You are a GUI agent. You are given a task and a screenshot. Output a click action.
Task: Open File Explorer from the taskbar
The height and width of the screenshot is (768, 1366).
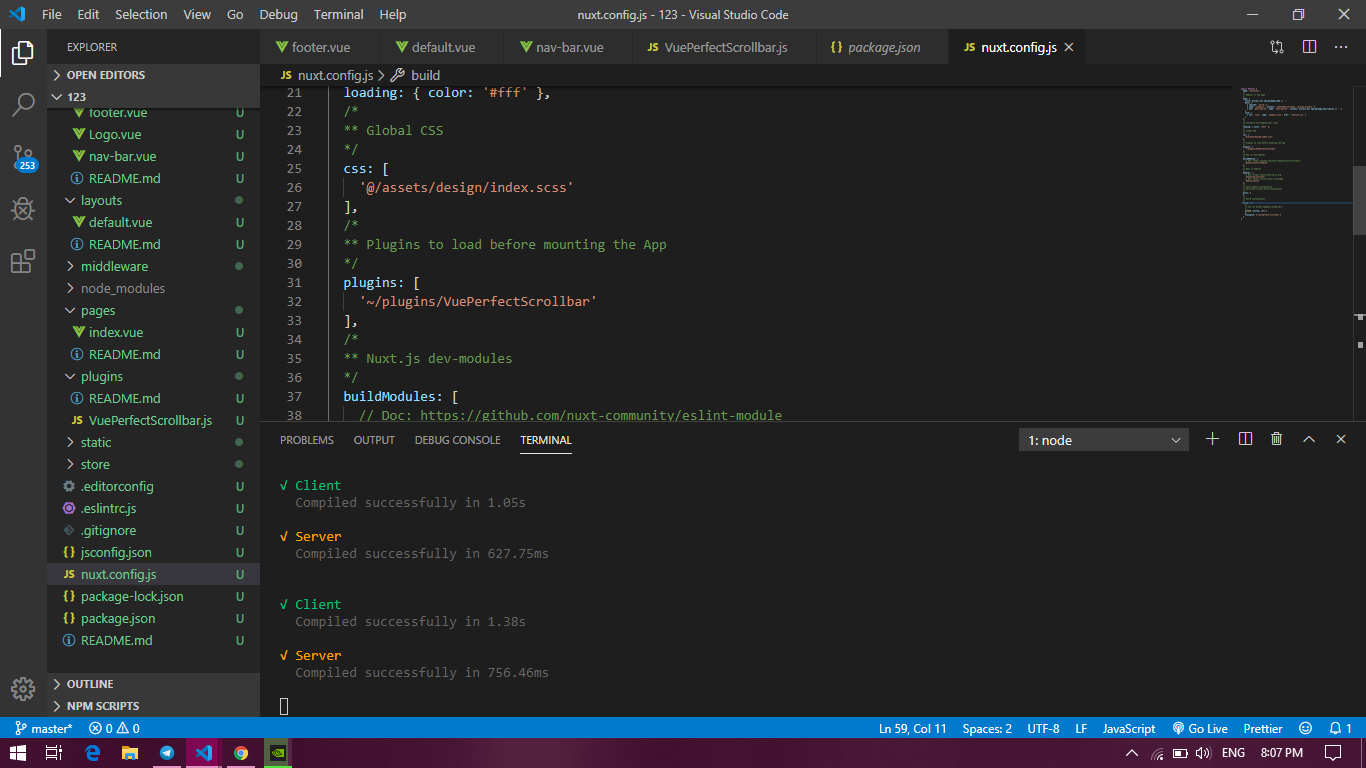click(x=129, y=752)
